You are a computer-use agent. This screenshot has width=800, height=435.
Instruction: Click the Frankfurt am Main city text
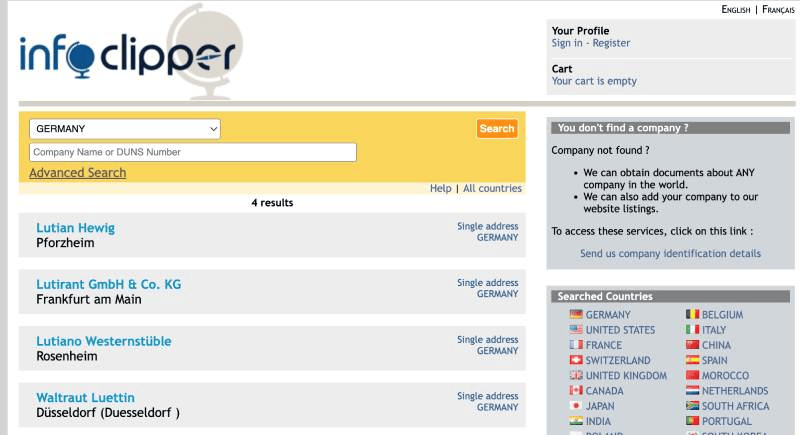(89, 300)
